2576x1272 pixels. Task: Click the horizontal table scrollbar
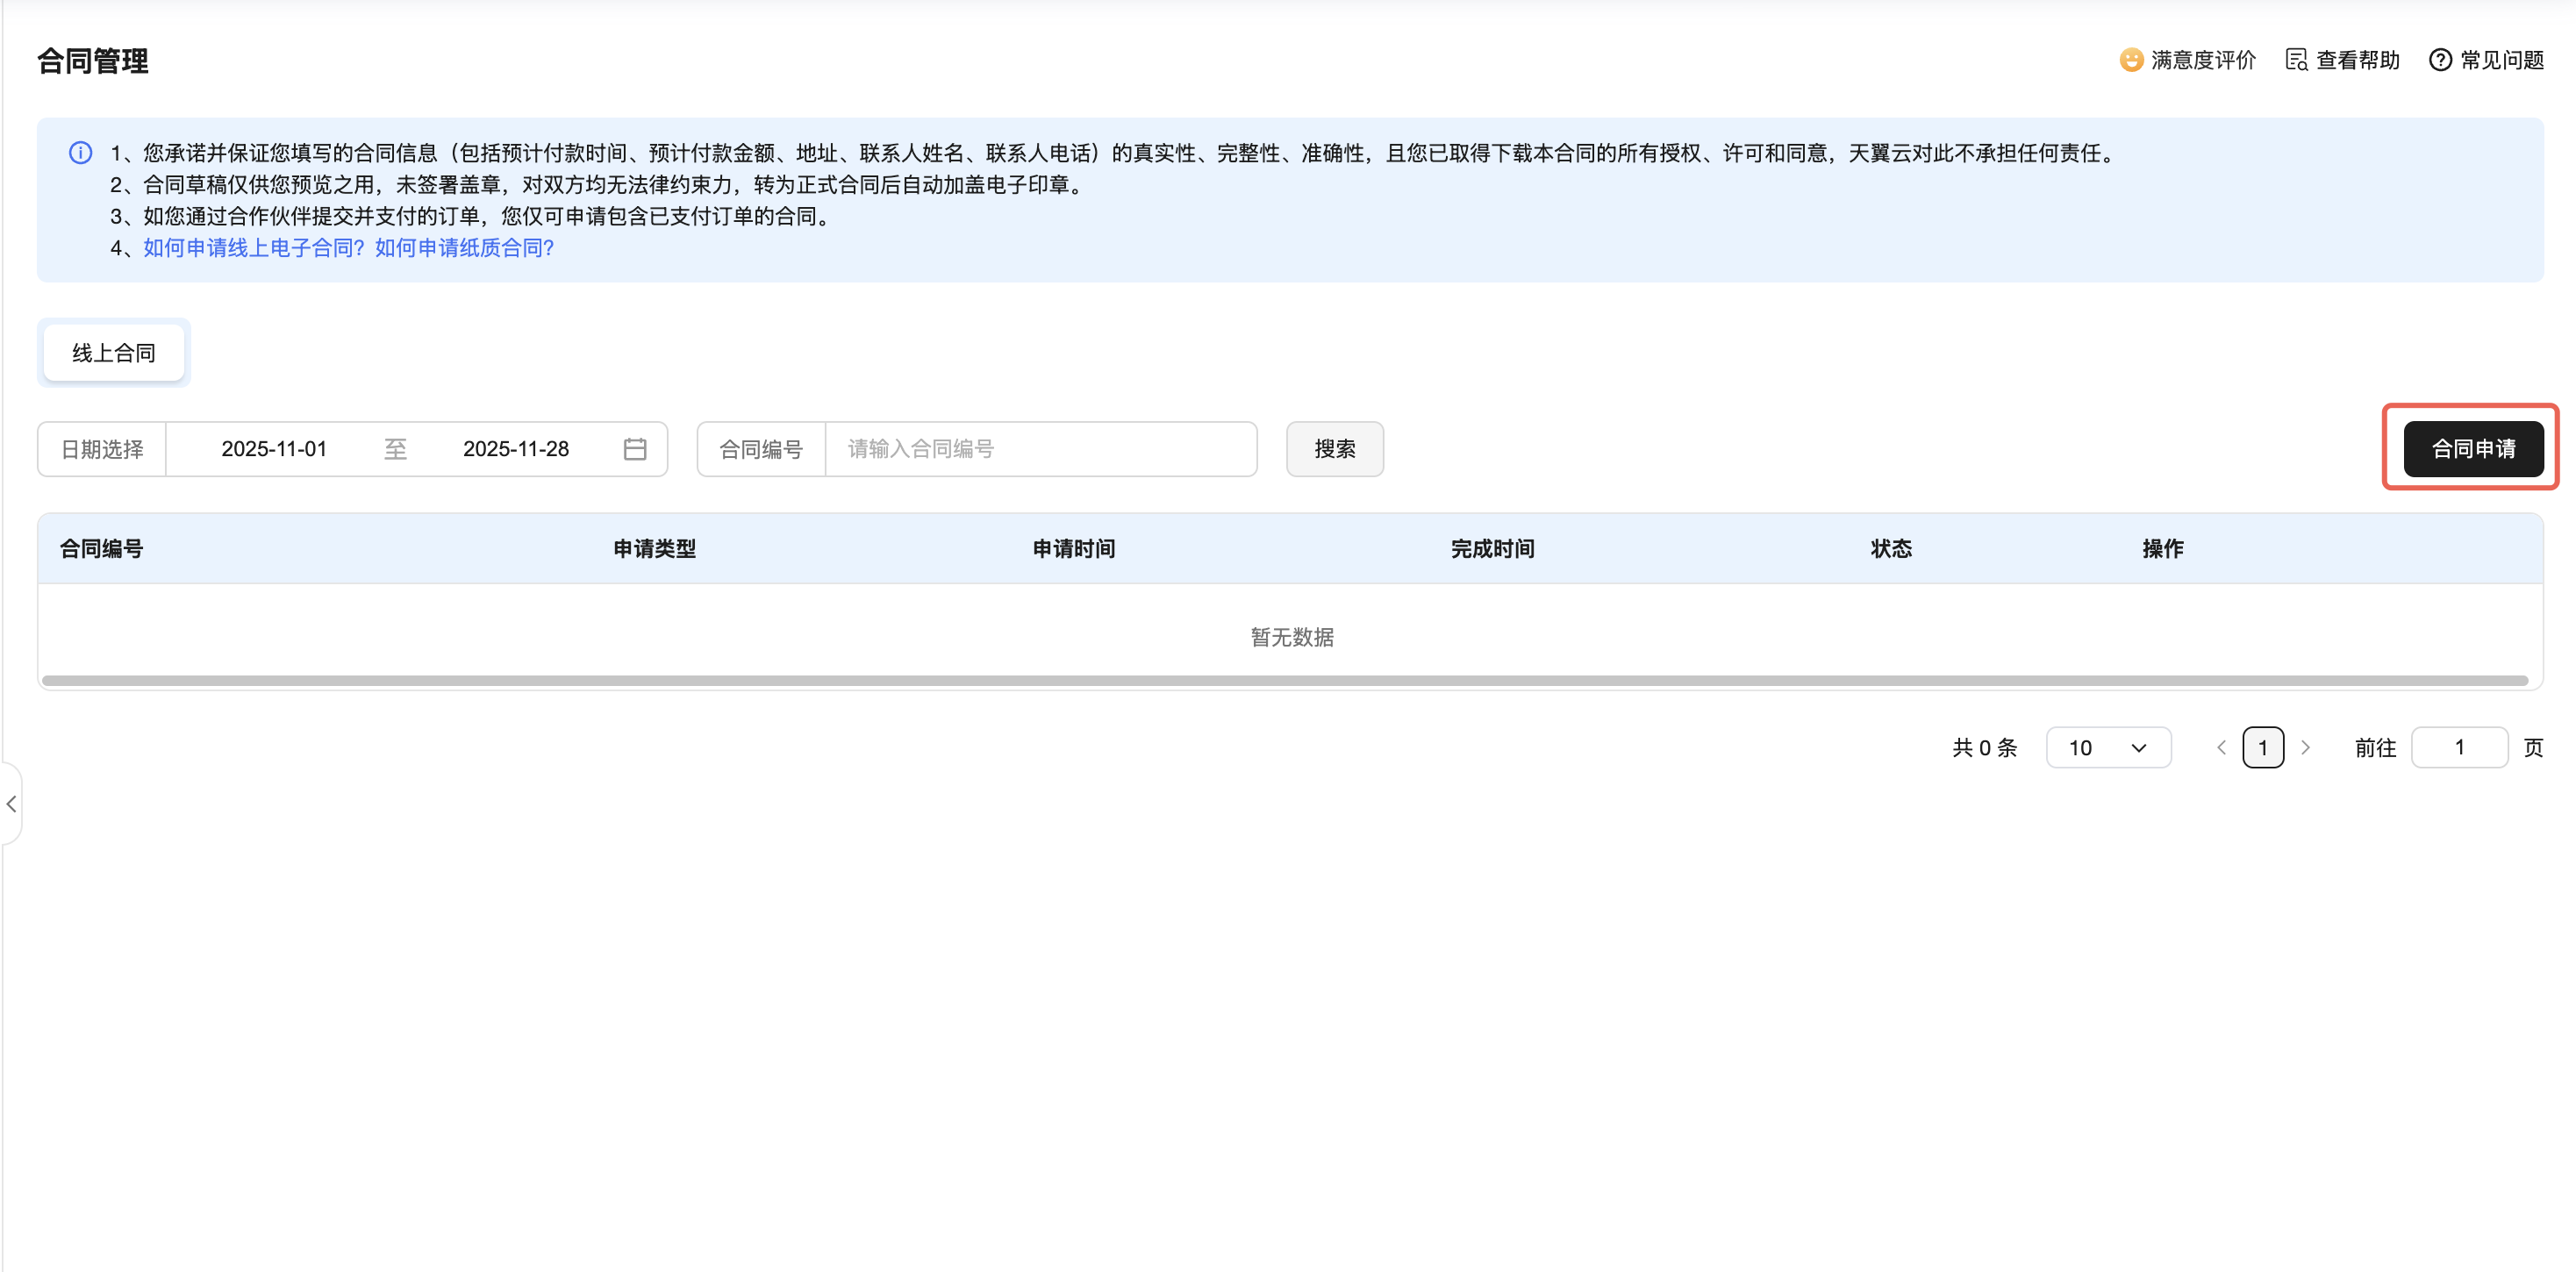tap(1285, 681)
